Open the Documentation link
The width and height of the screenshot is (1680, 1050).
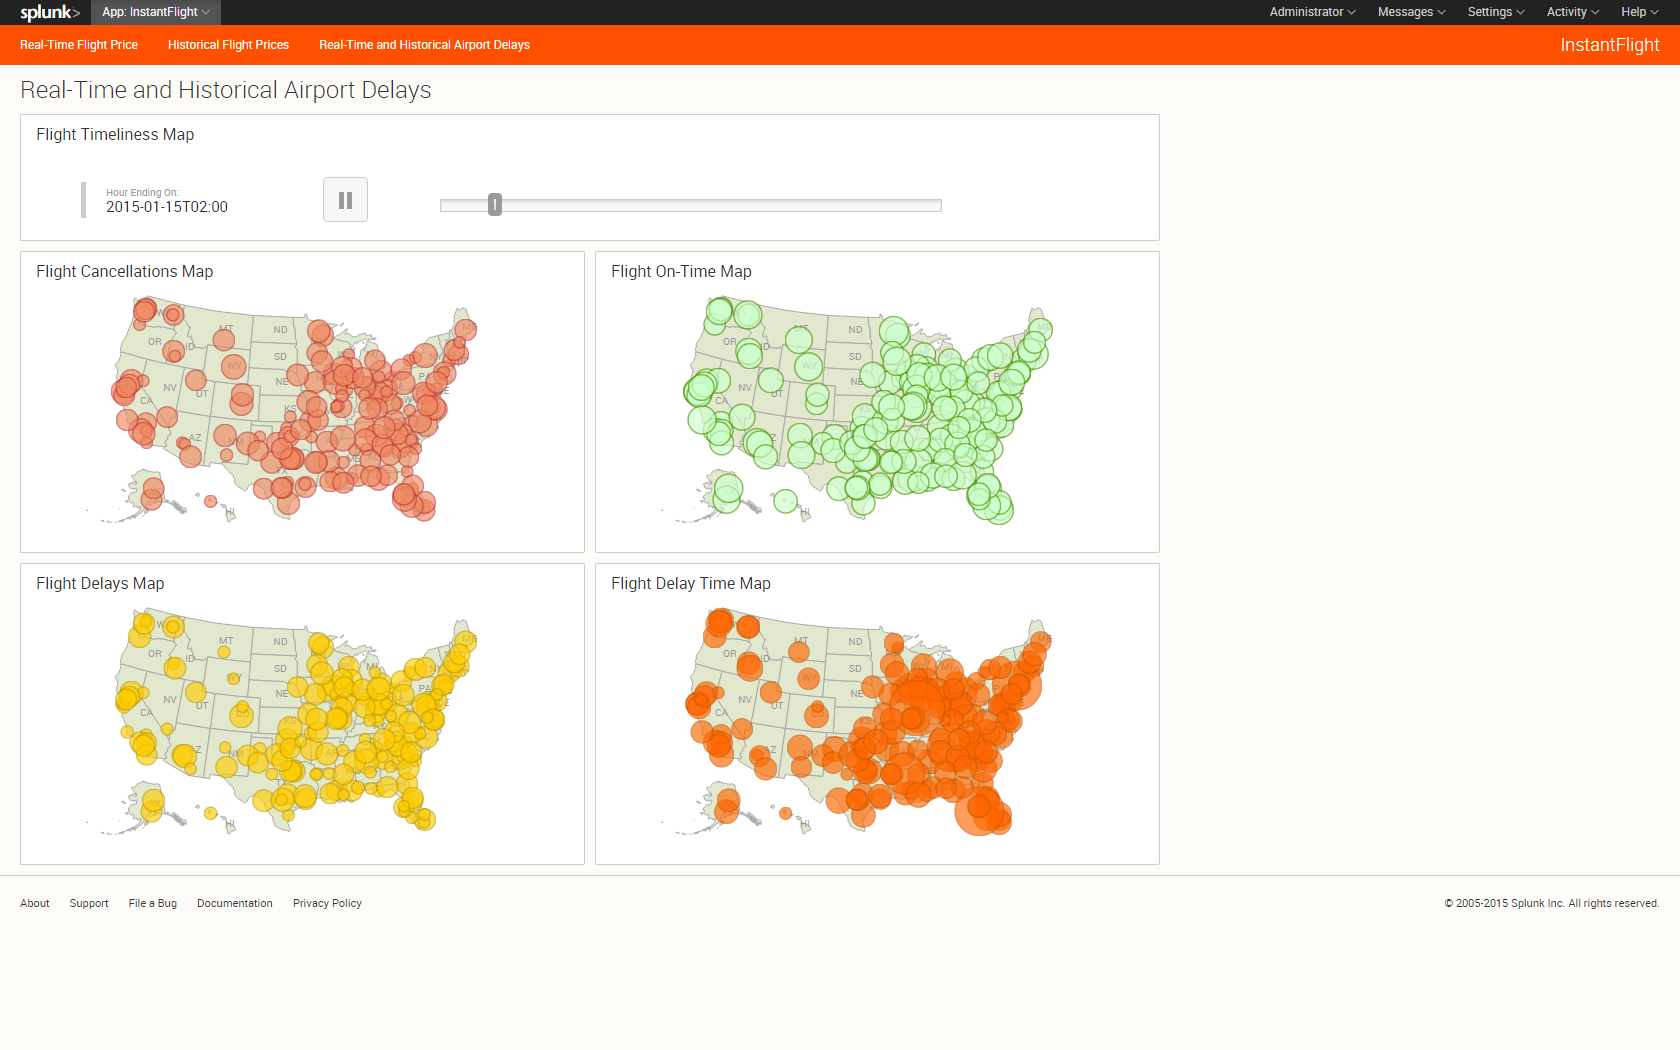pos(235,903)
